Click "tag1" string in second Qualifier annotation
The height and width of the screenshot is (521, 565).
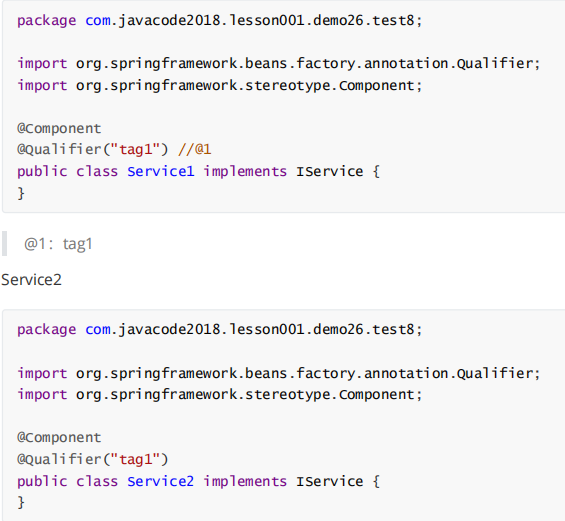(x=135, y=459)
